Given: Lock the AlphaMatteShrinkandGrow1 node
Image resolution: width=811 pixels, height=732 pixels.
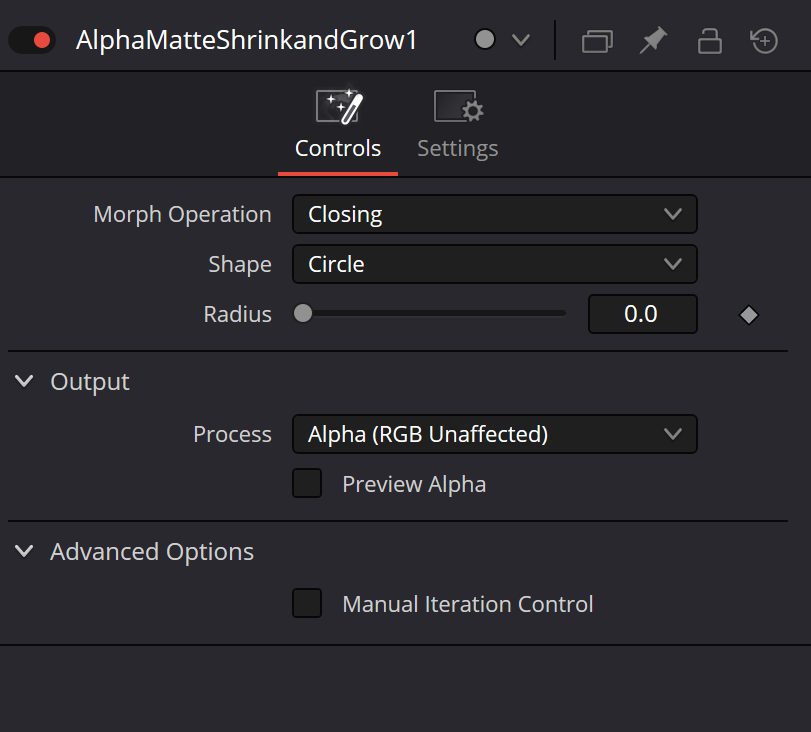Looking at the screenshot, I should coord(710,41).
